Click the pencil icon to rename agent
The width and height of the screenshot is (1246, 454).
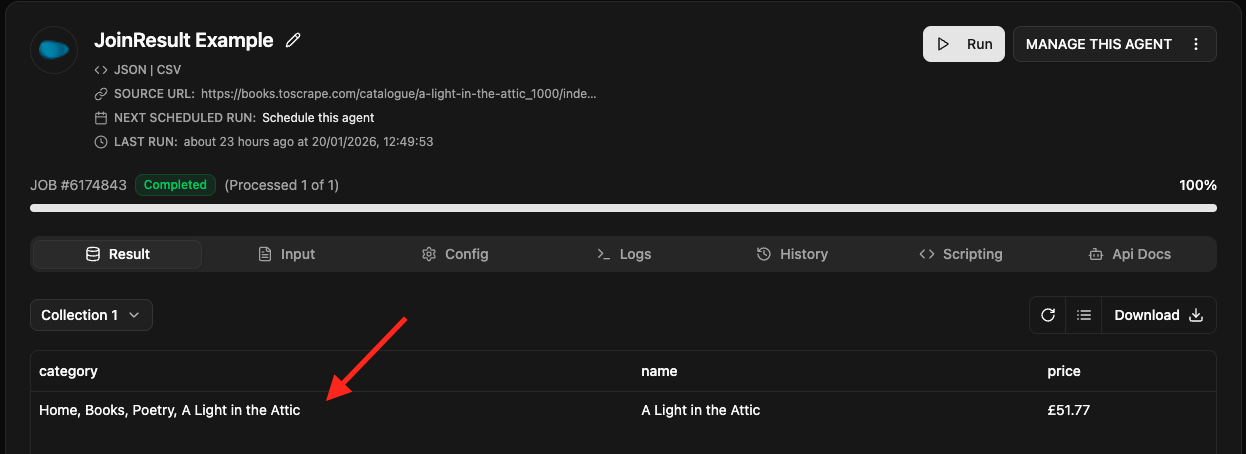coord(293,41)
